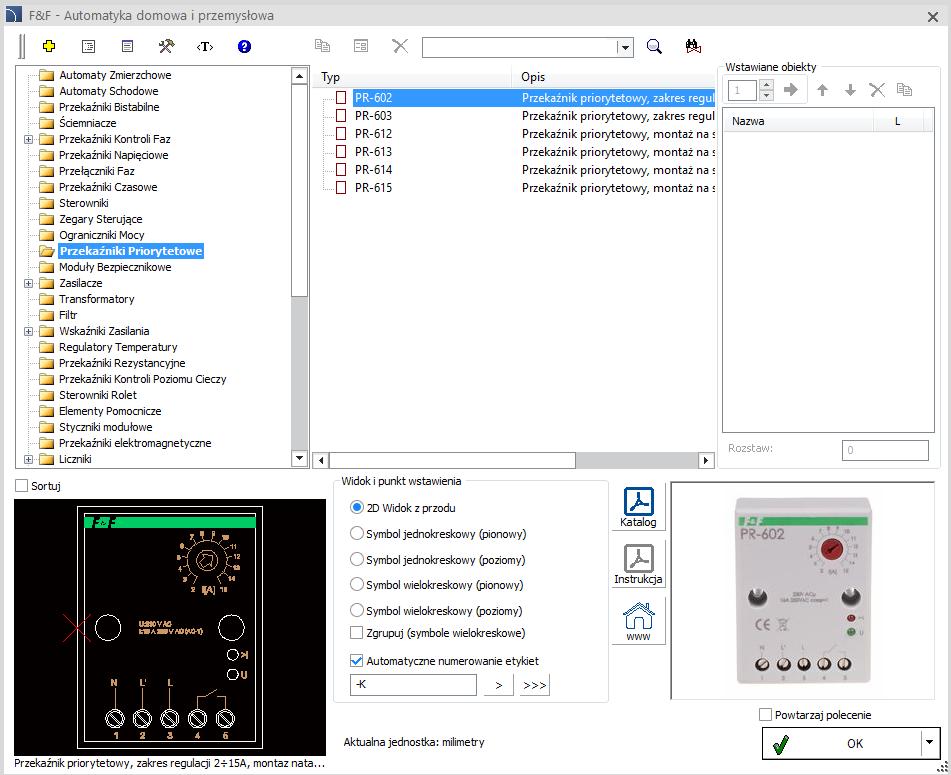
Task: Click the > next label button
Action: [x=499, y=685]
